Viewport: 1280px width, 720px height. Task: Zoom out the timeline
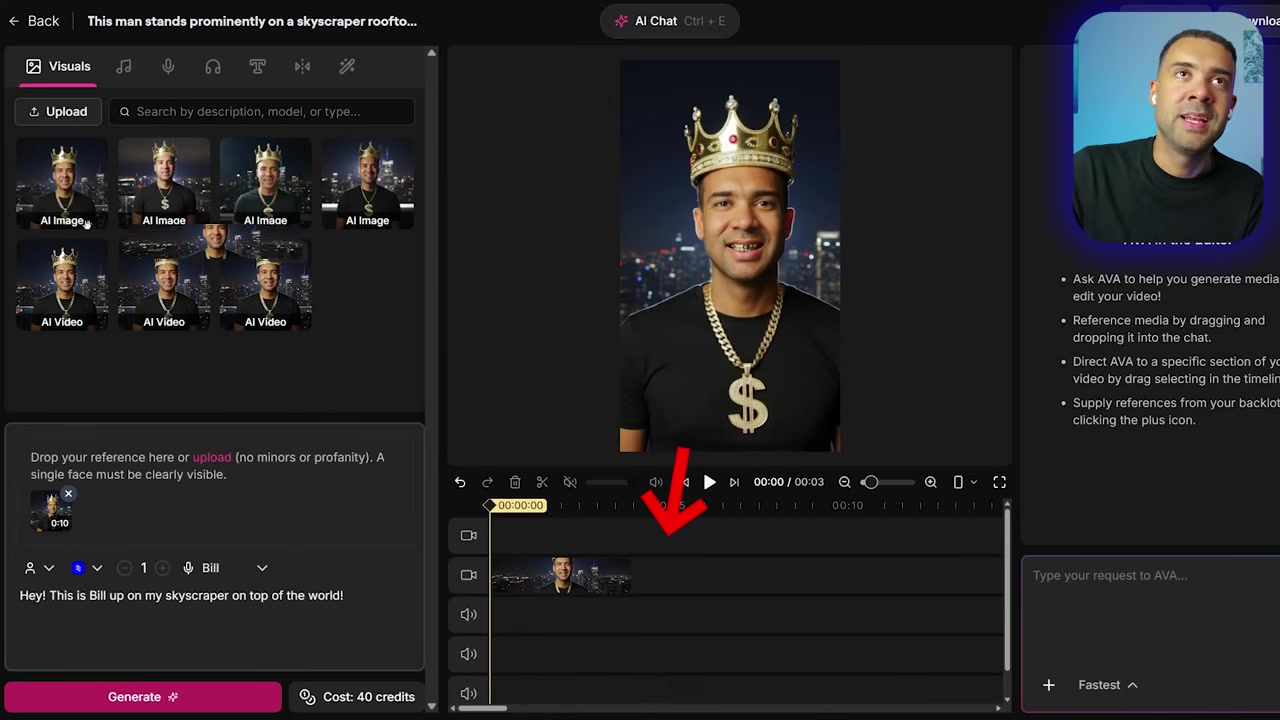844,482
